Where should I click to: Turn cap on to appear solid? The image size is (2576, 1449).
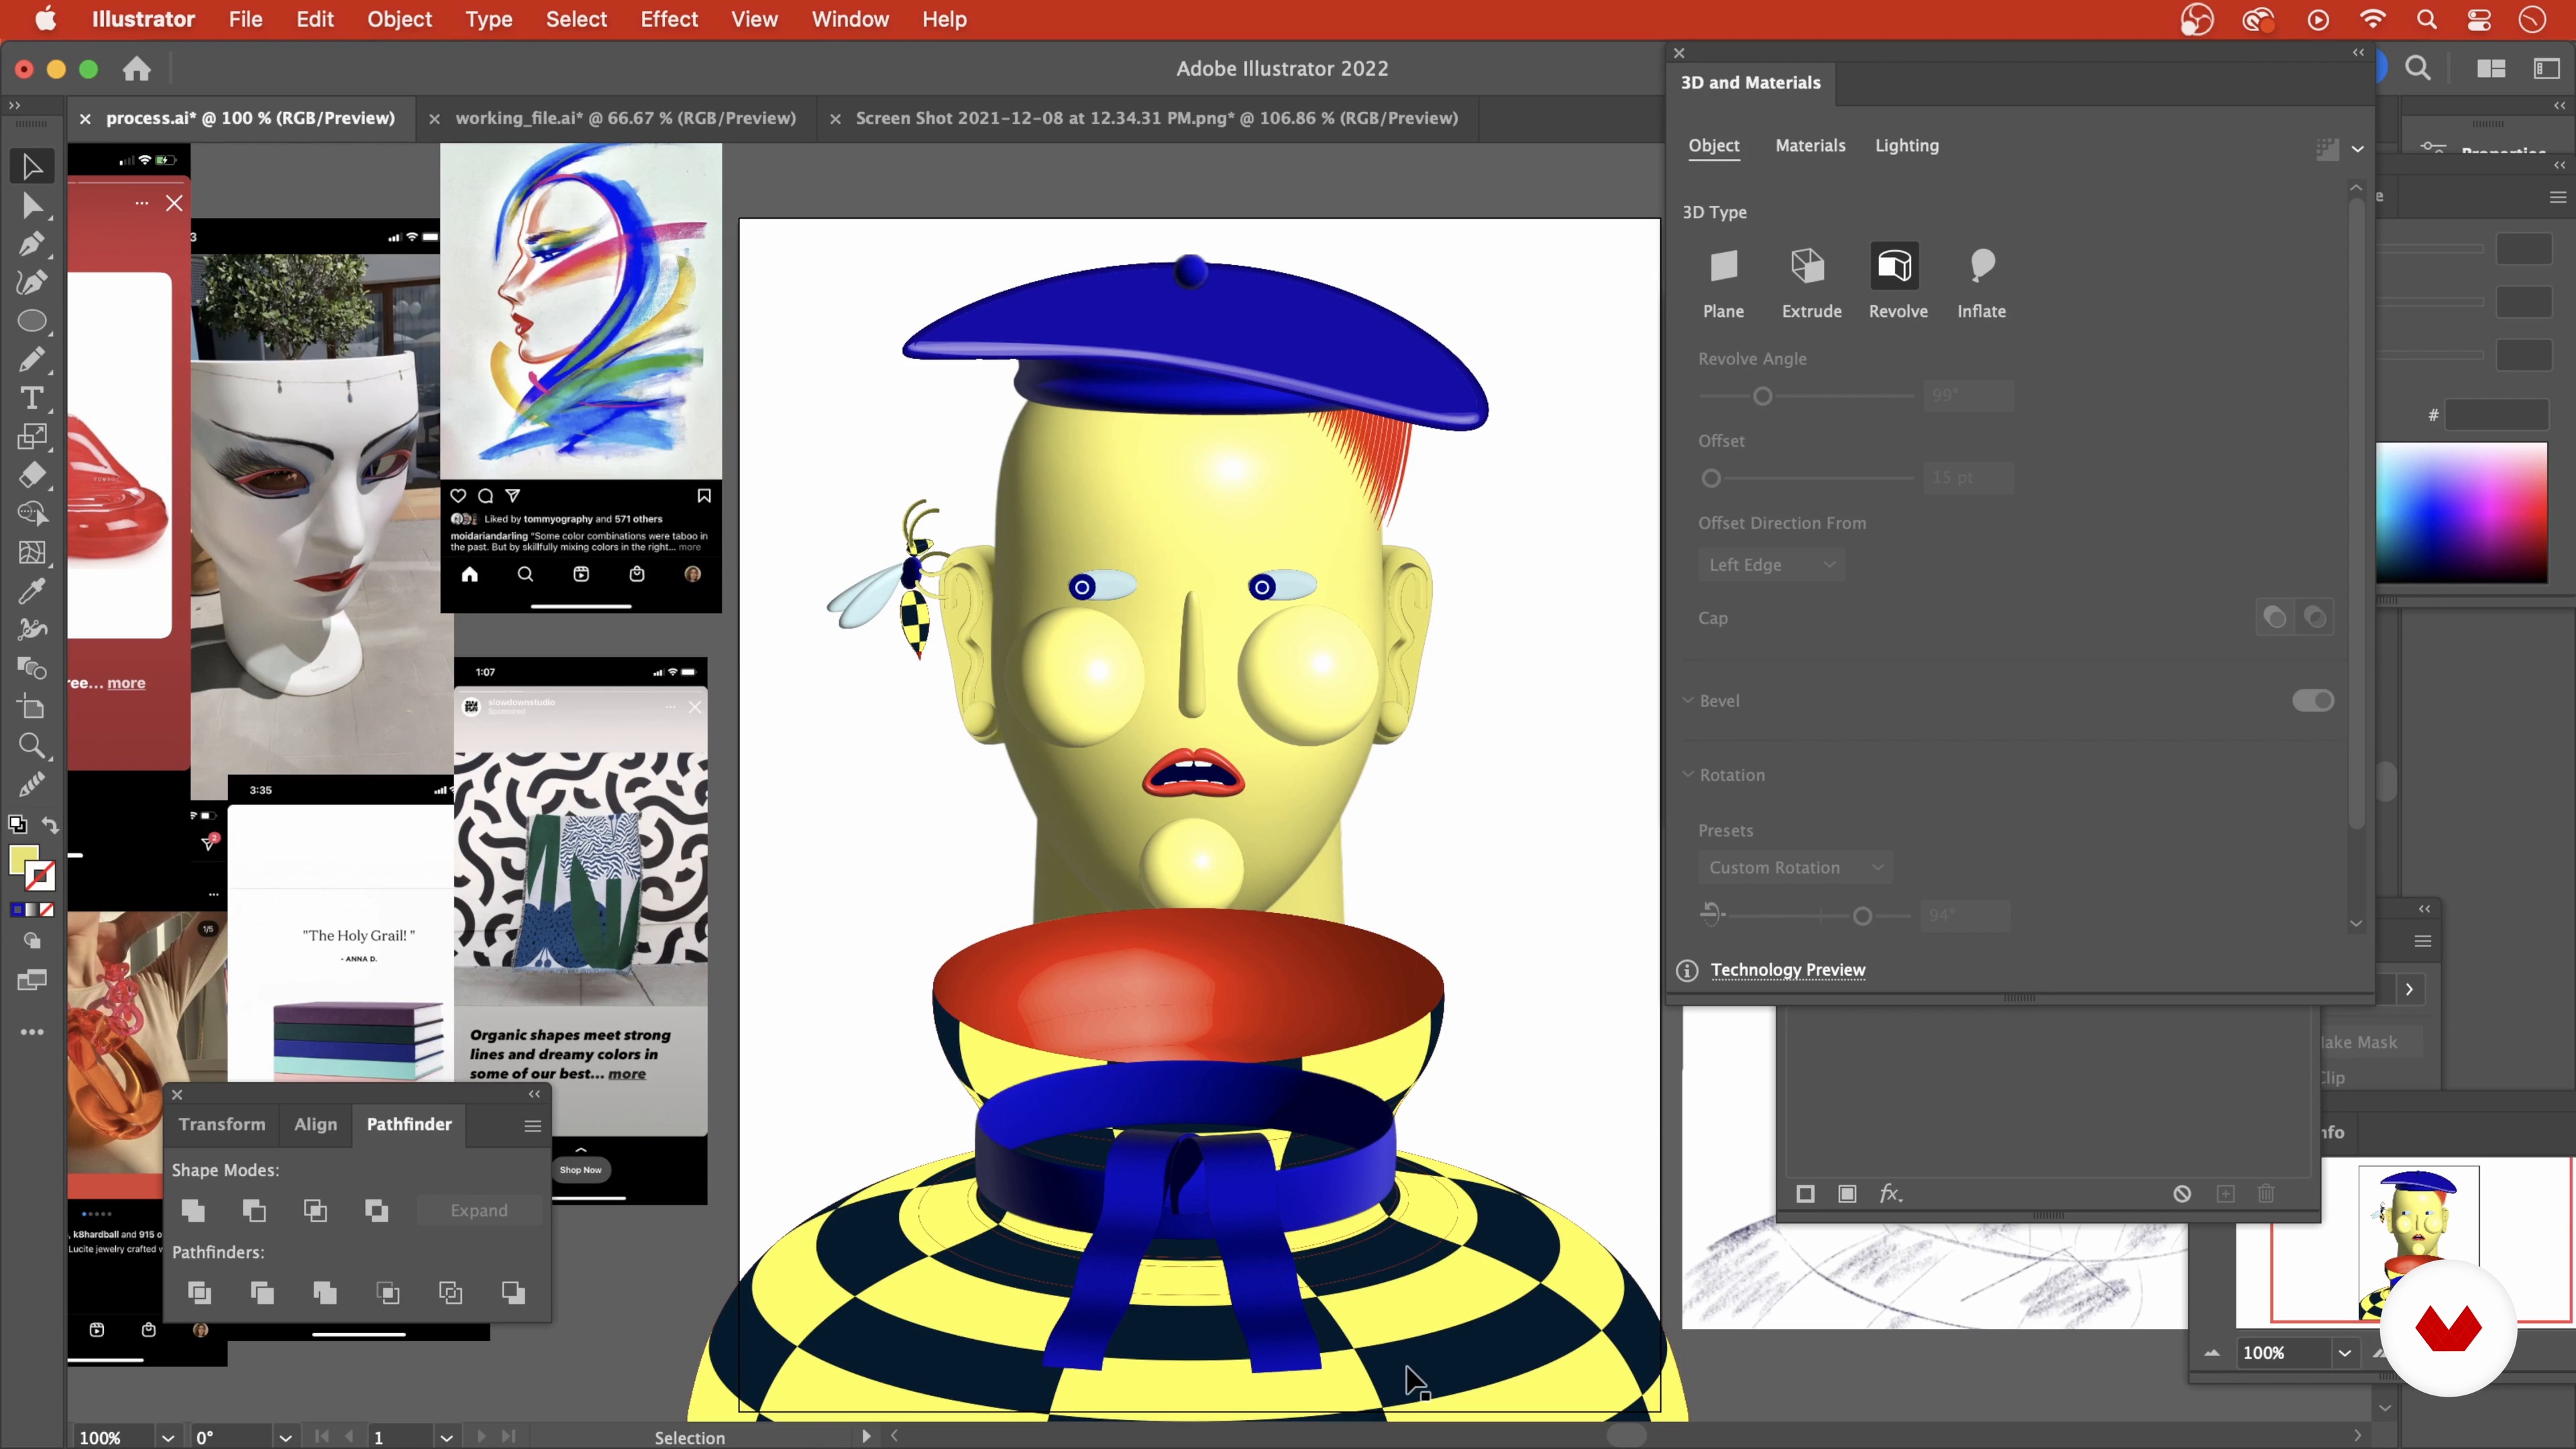point(2275,617)
